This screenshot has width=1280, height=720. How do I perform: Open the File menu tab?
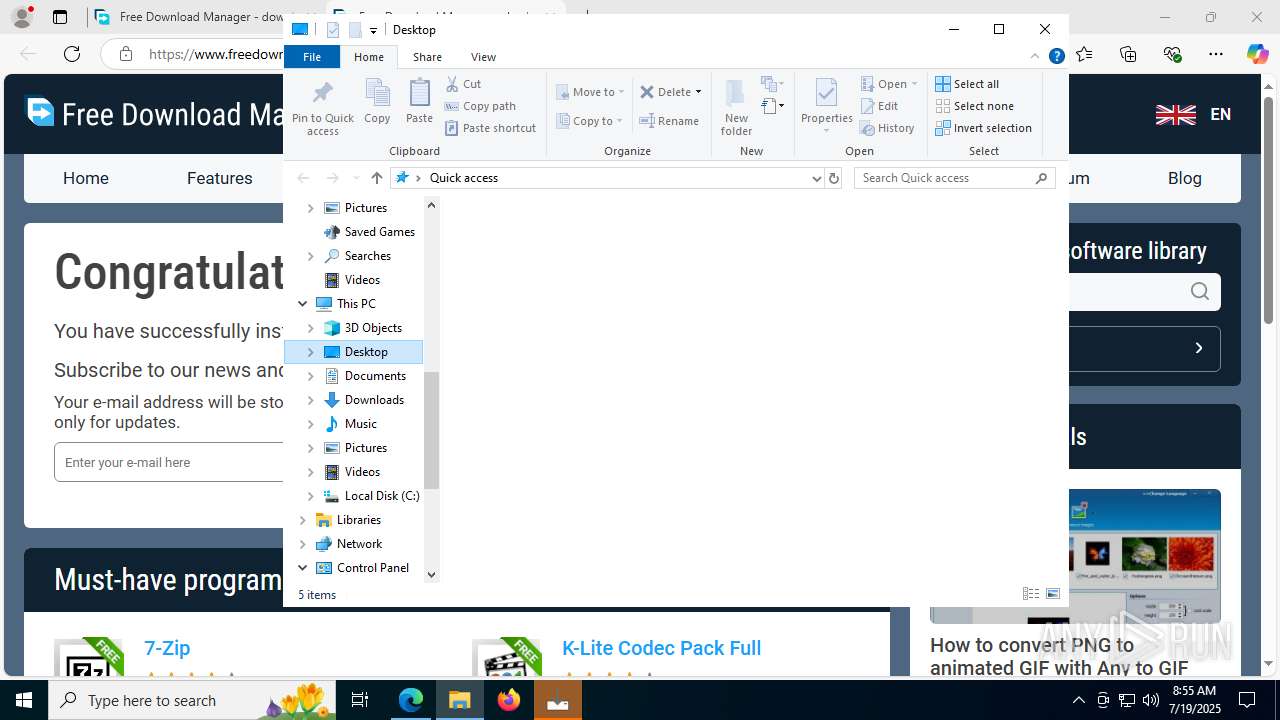312,57
